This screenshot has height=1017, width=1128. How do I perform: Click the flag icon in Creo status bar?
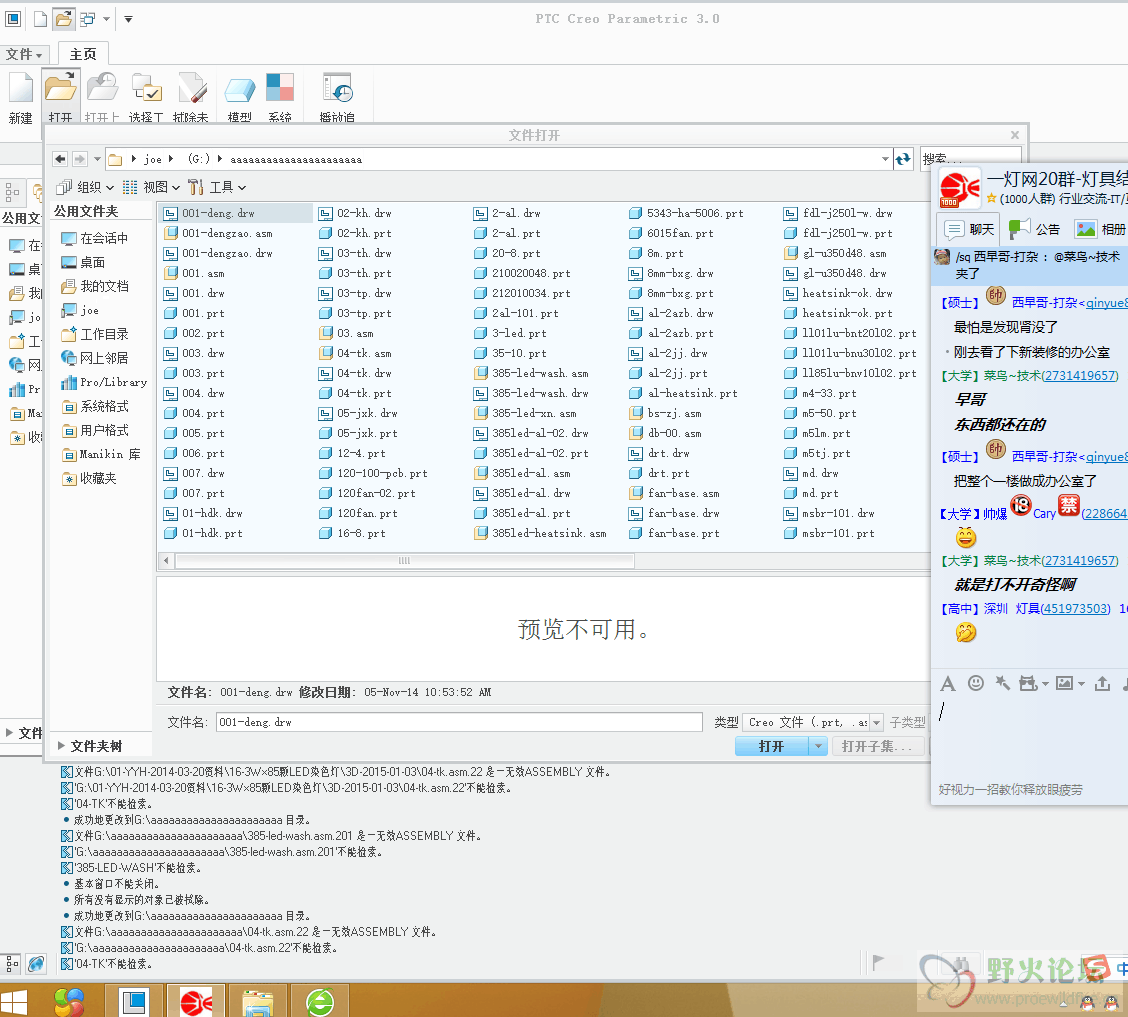point(878,962)
